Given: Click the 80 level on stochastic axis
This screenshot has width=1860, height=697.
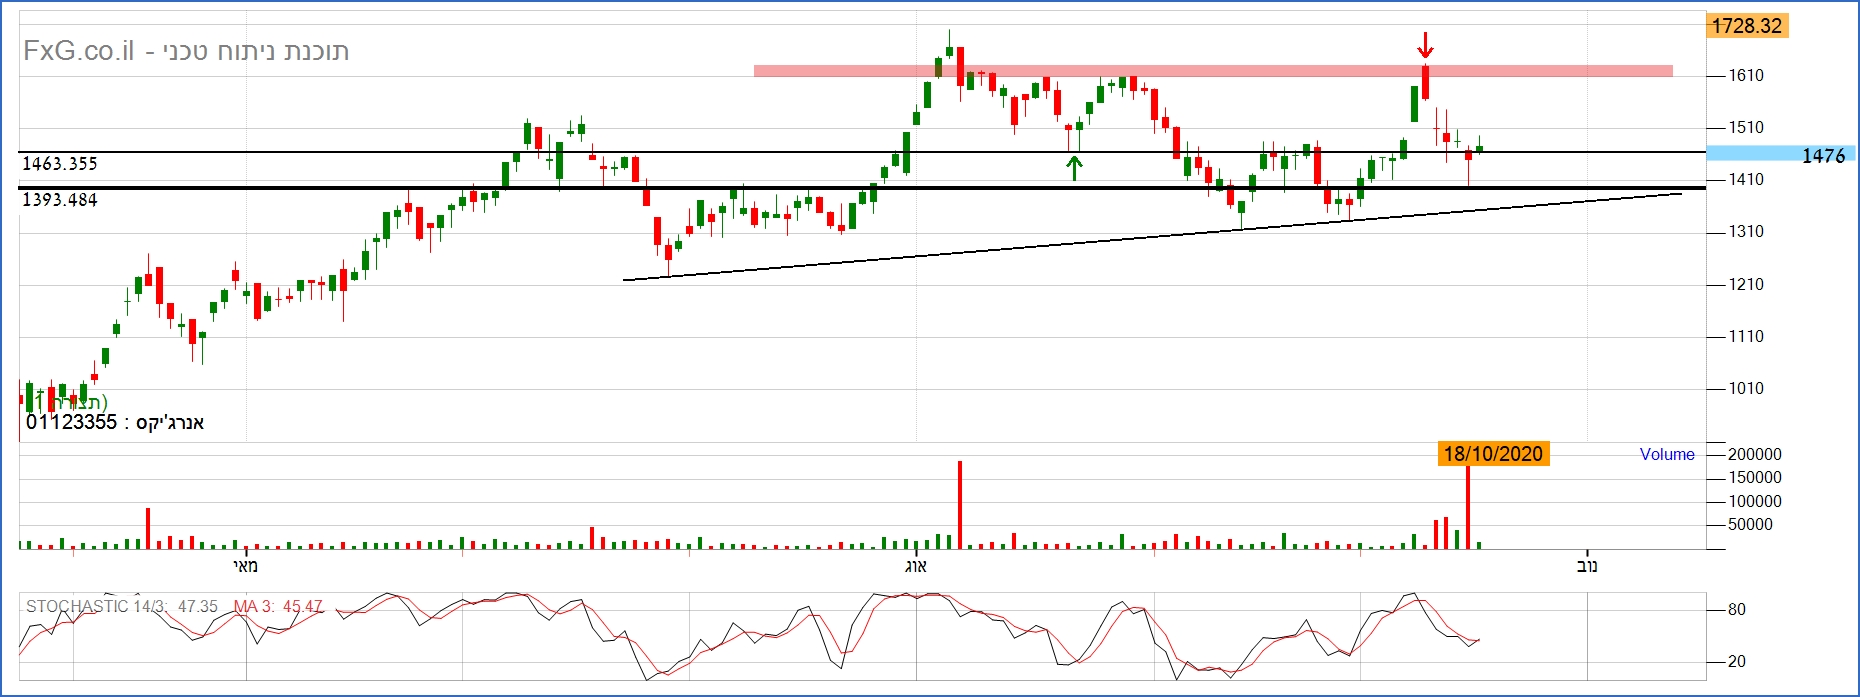Looking at the screenshot, I should tap(1737, 609).
